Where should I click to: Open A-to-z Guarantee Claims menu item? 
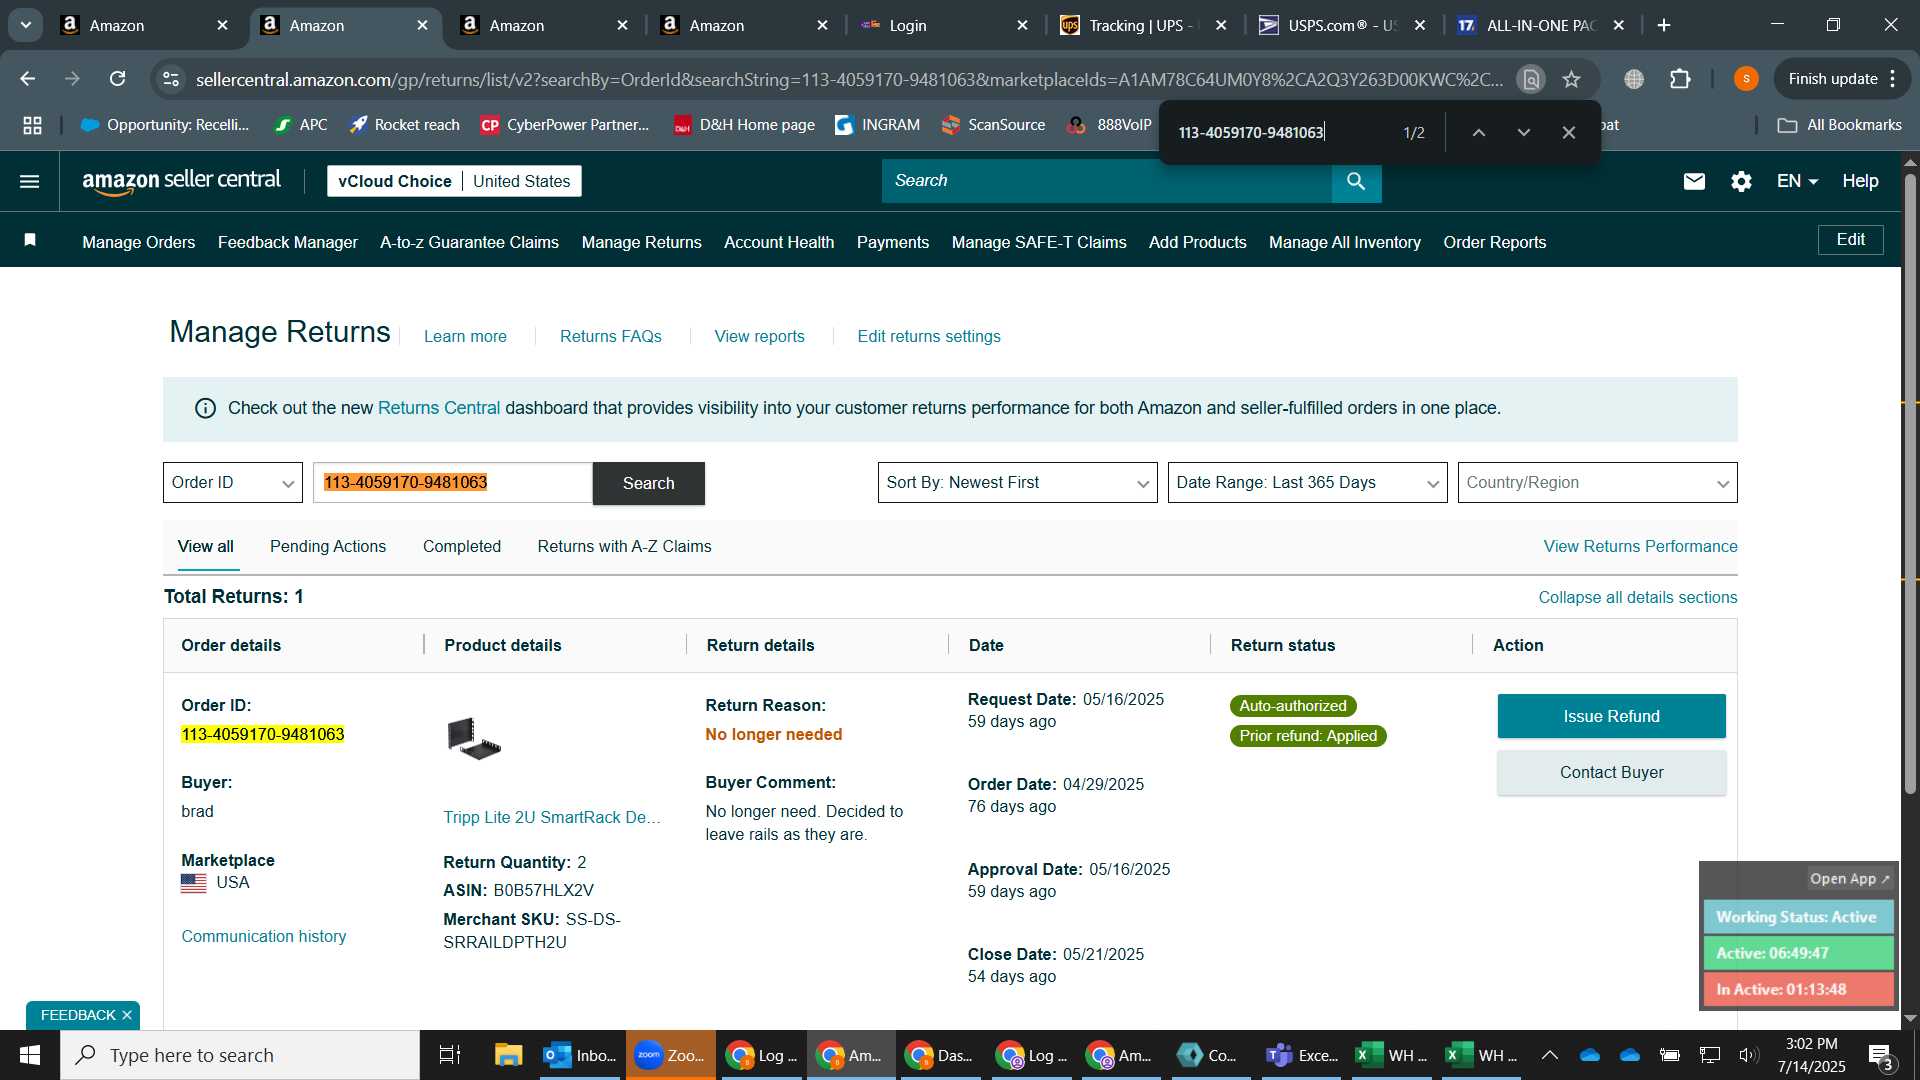click(469, 242)
